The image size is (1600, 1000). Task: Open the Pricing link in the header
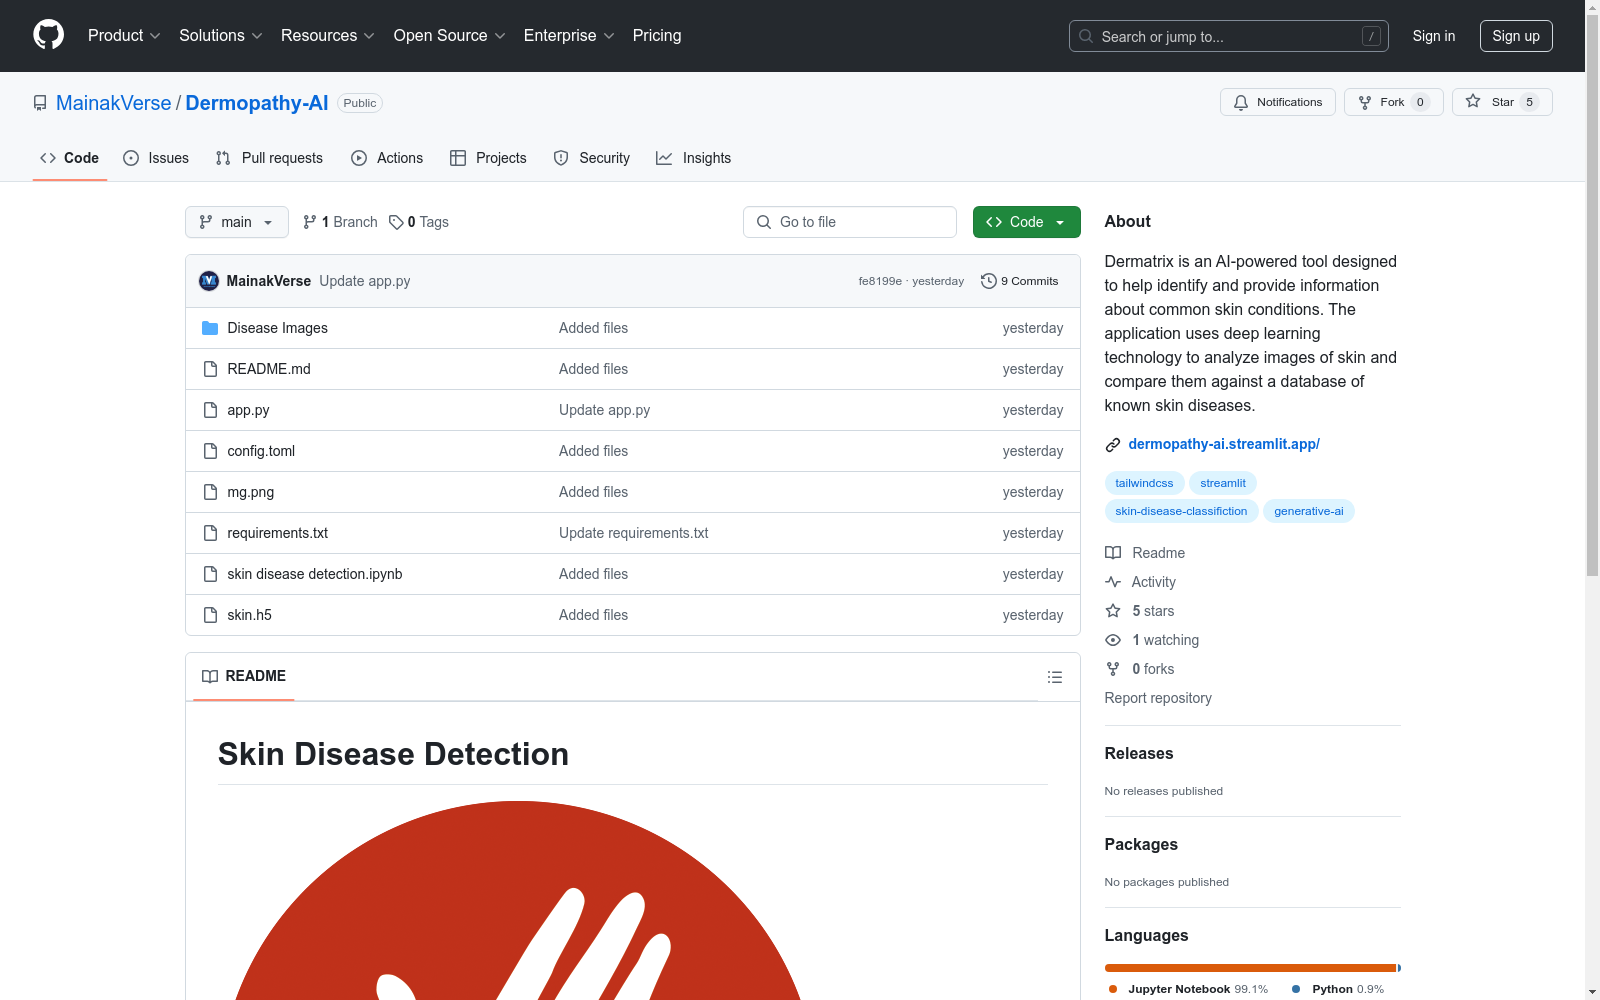pos(657,36)
